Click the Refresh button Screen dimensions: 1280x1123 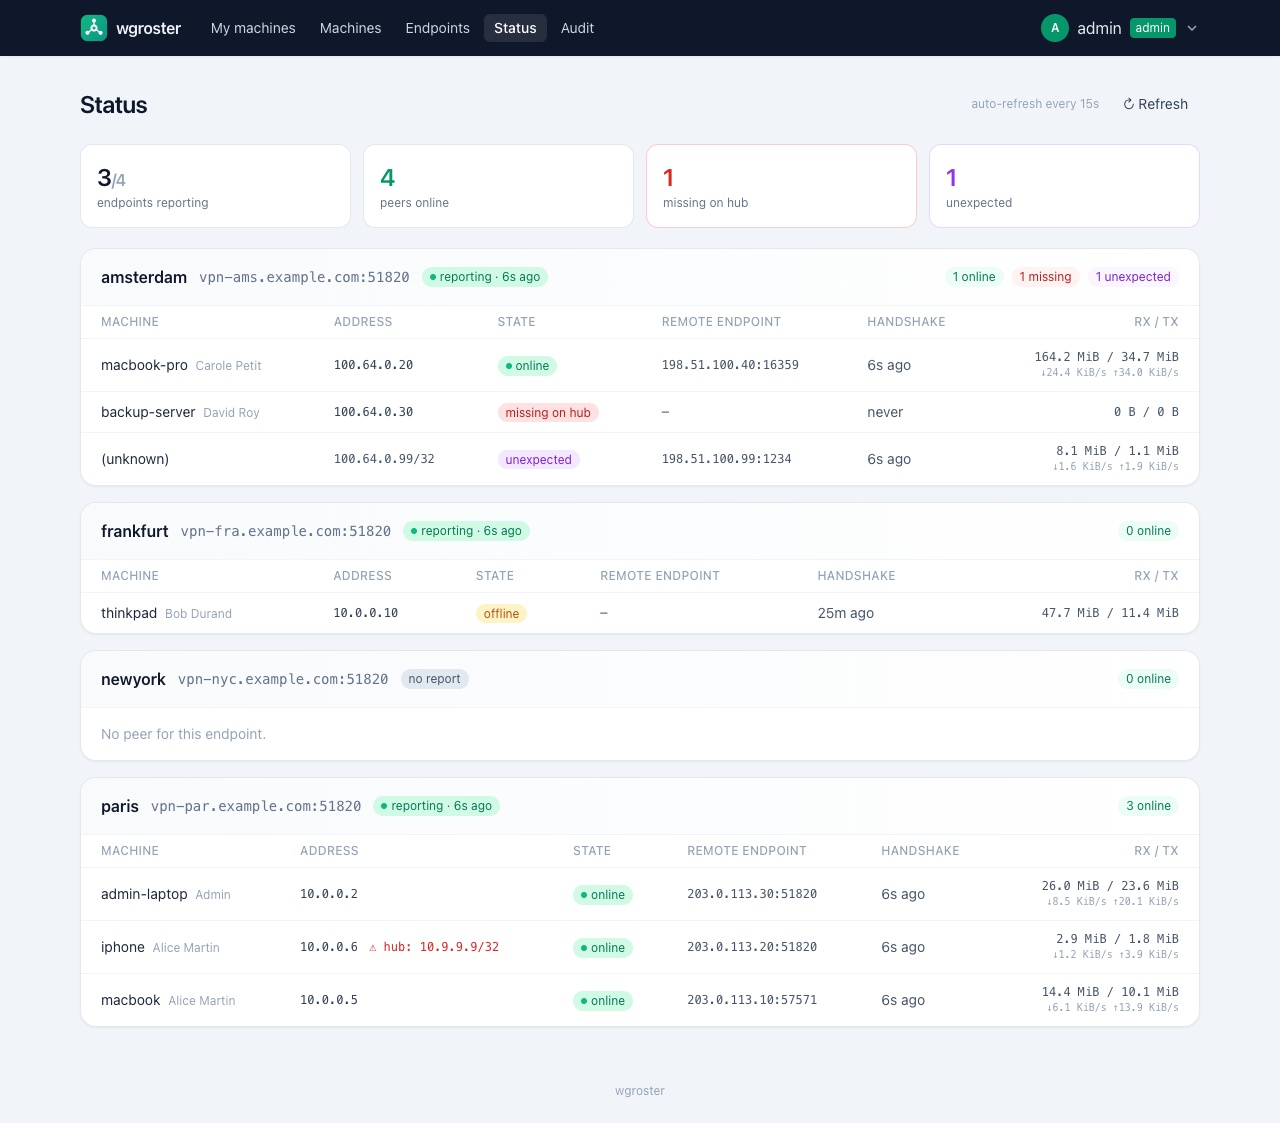[x=1155, y=104]
